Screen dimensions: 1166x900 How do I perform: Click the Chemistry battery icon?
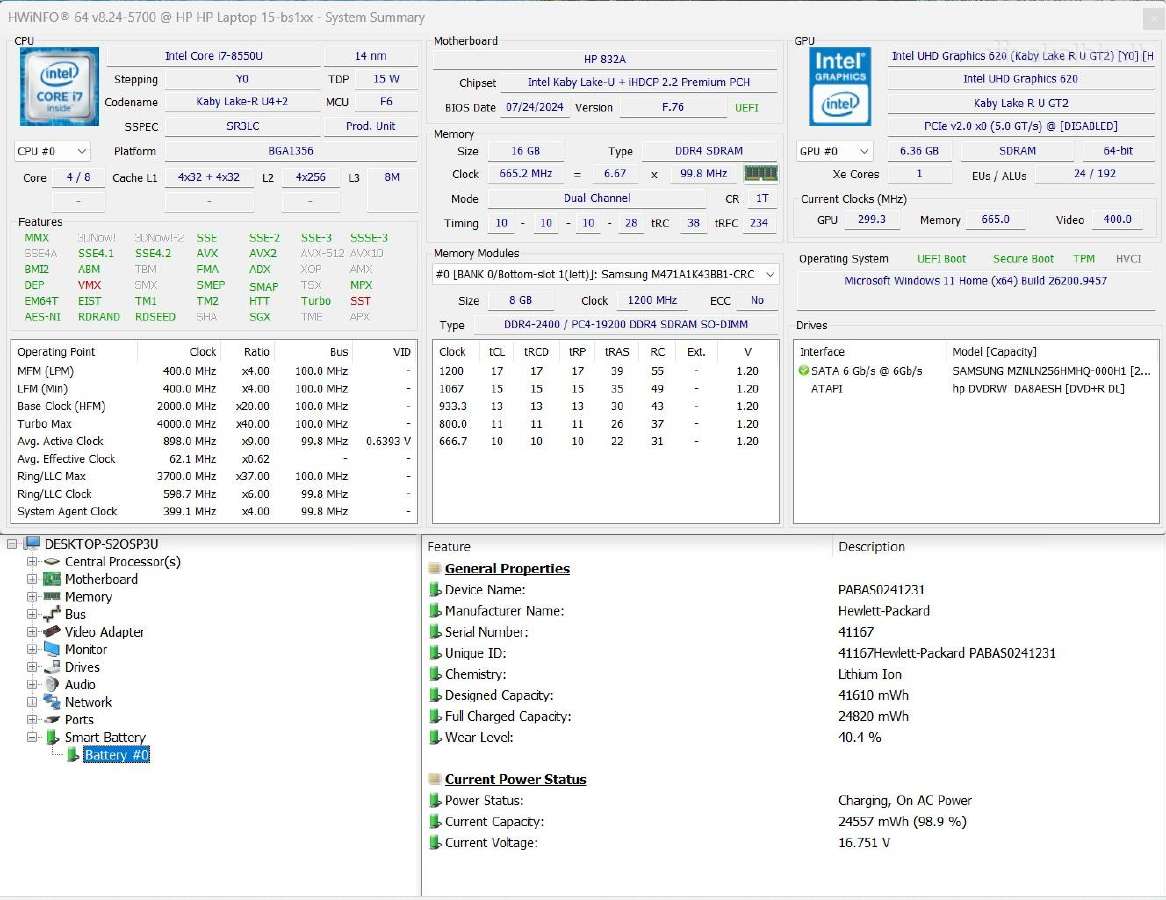(x=435, y=674)
